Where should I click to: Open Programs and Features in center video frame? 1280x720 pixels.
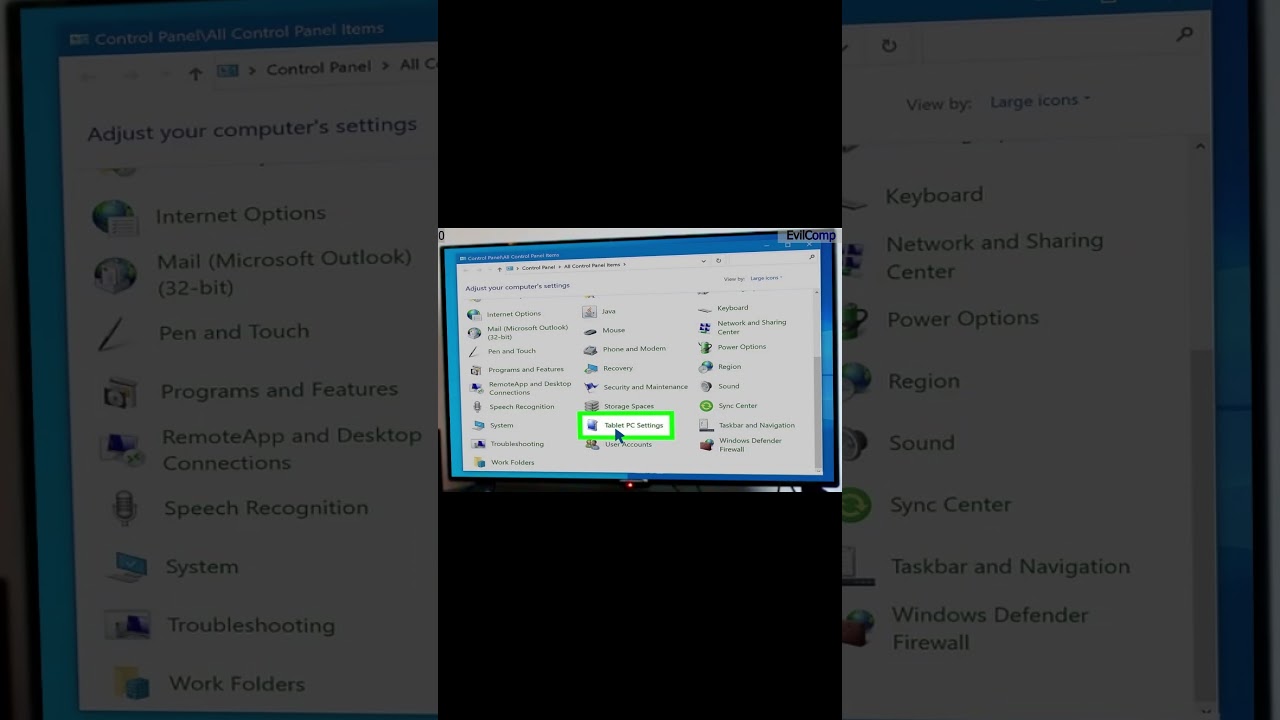click(x=517, y=370)
